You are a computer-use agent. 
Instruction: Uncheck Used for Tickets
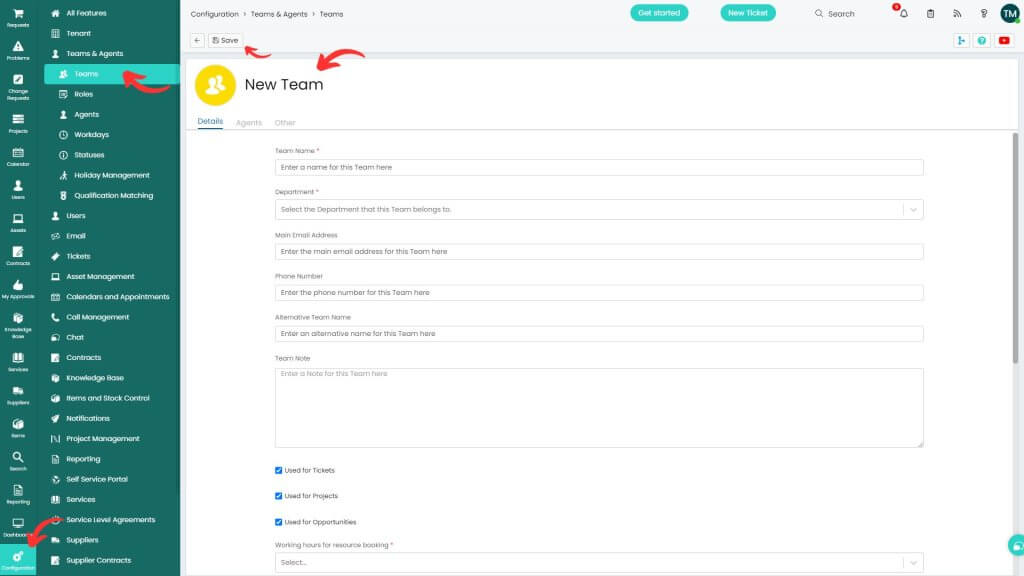point(277,470)
